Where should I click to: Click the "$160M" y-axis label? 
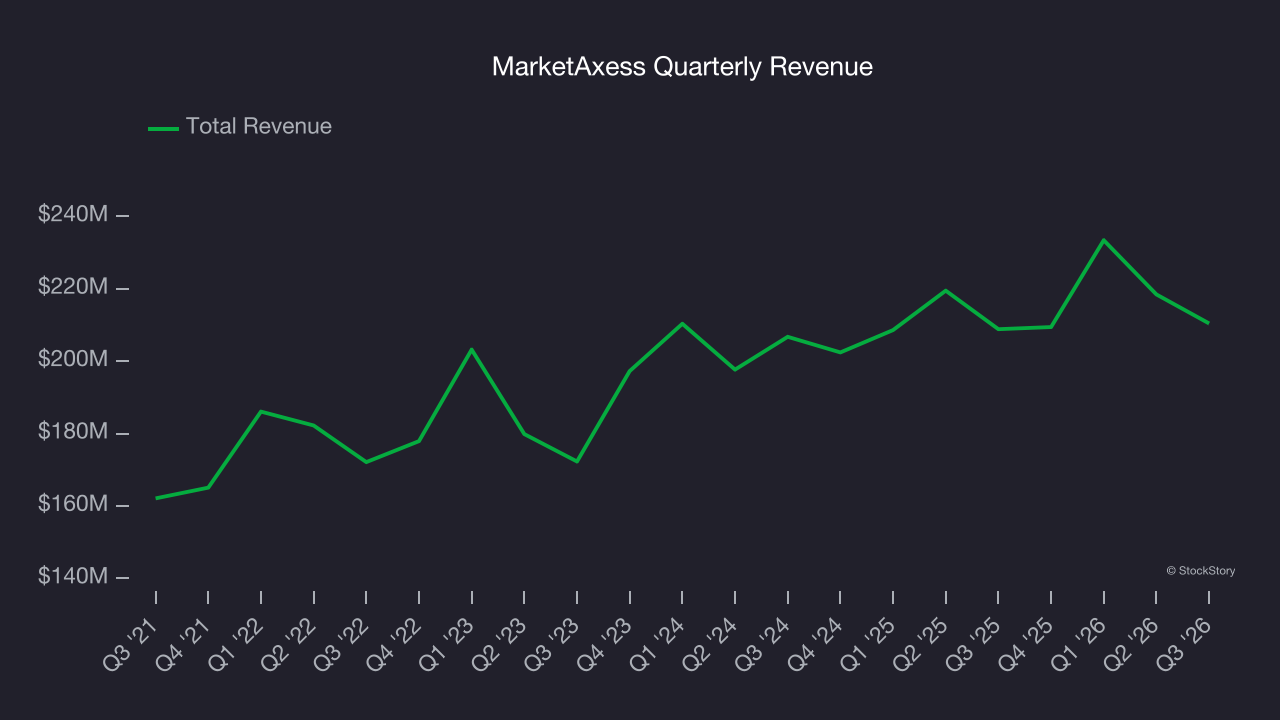click(73, 505)
